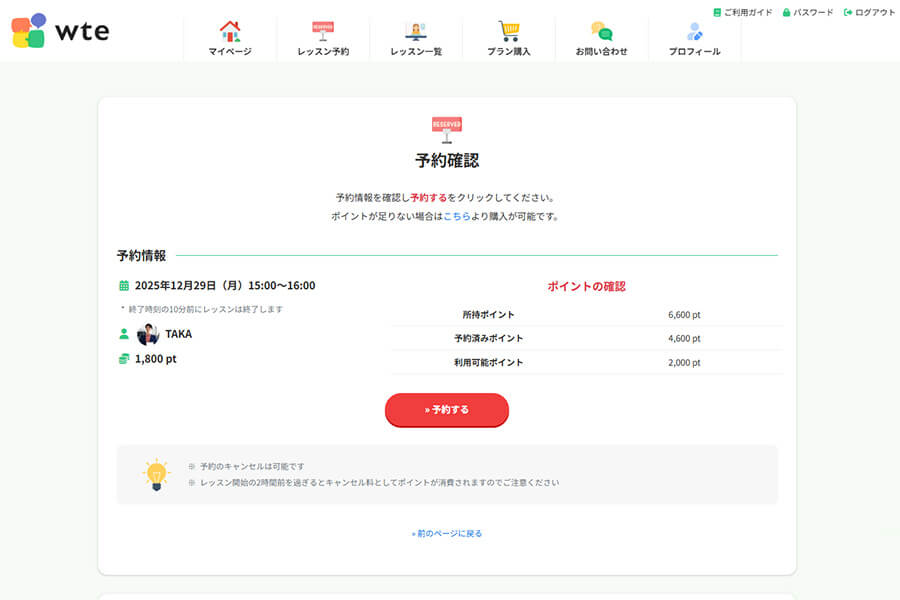The image size is (900, 600).
Task: Select the レッスン予約 reservation sign icon
Action: point(322,31)
